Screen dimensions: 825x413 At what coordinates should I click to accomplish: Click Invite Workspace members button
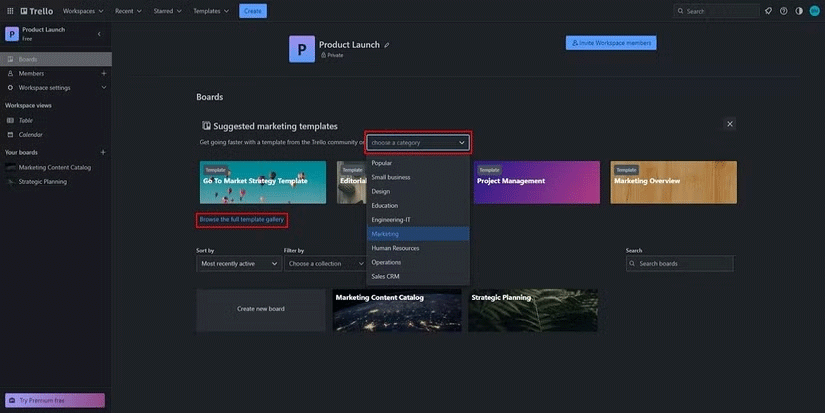coord(610,43)
